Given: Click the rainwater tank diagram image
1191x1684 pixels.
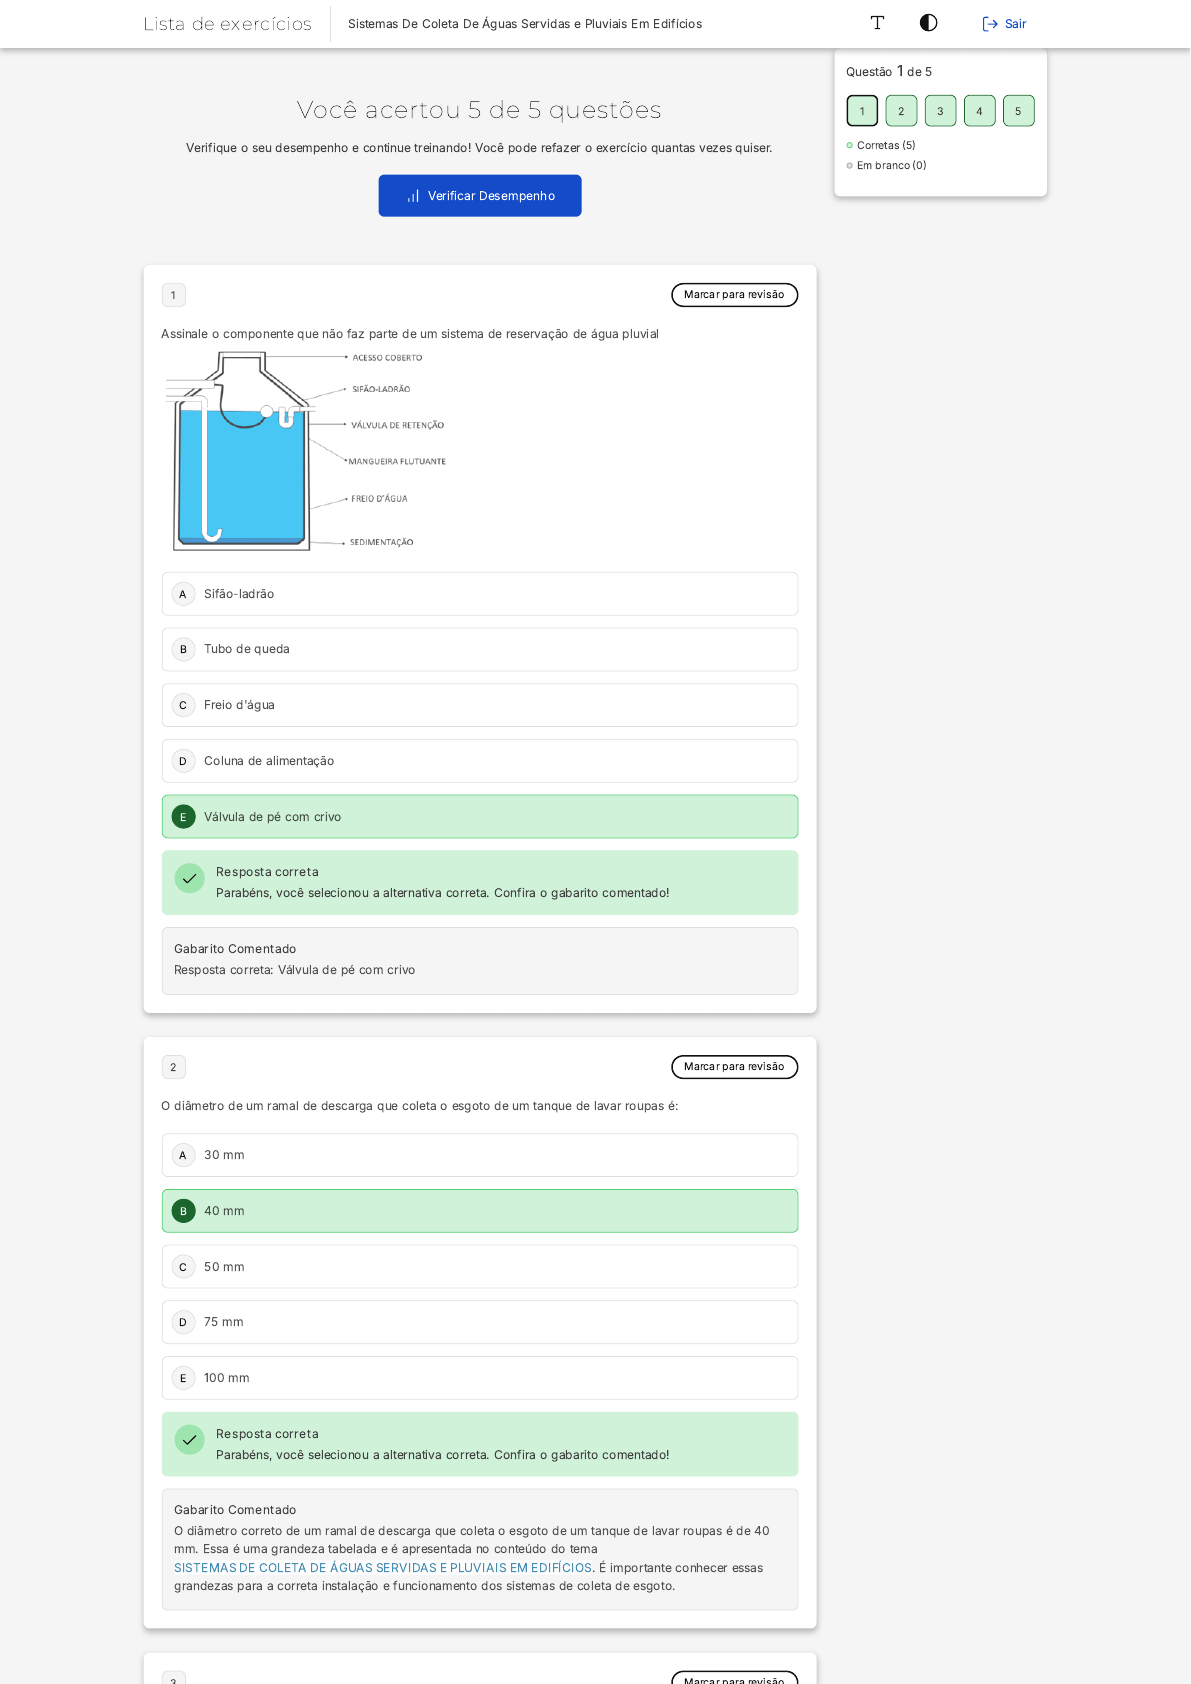Looking at the screenshot, I should pyautogui.click(x=305, y=451).
